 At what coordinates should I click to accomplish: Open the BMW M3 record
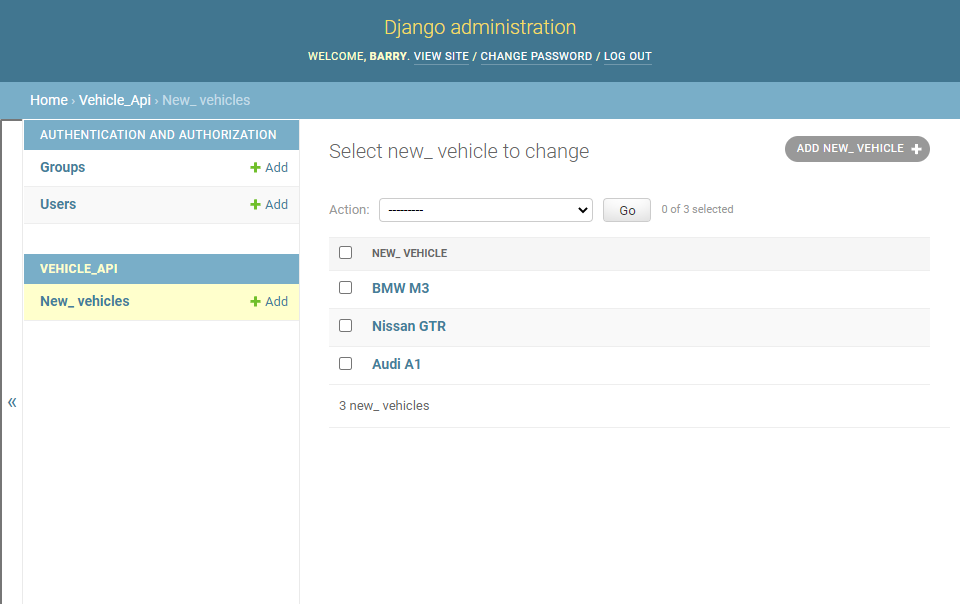point(401,288)
